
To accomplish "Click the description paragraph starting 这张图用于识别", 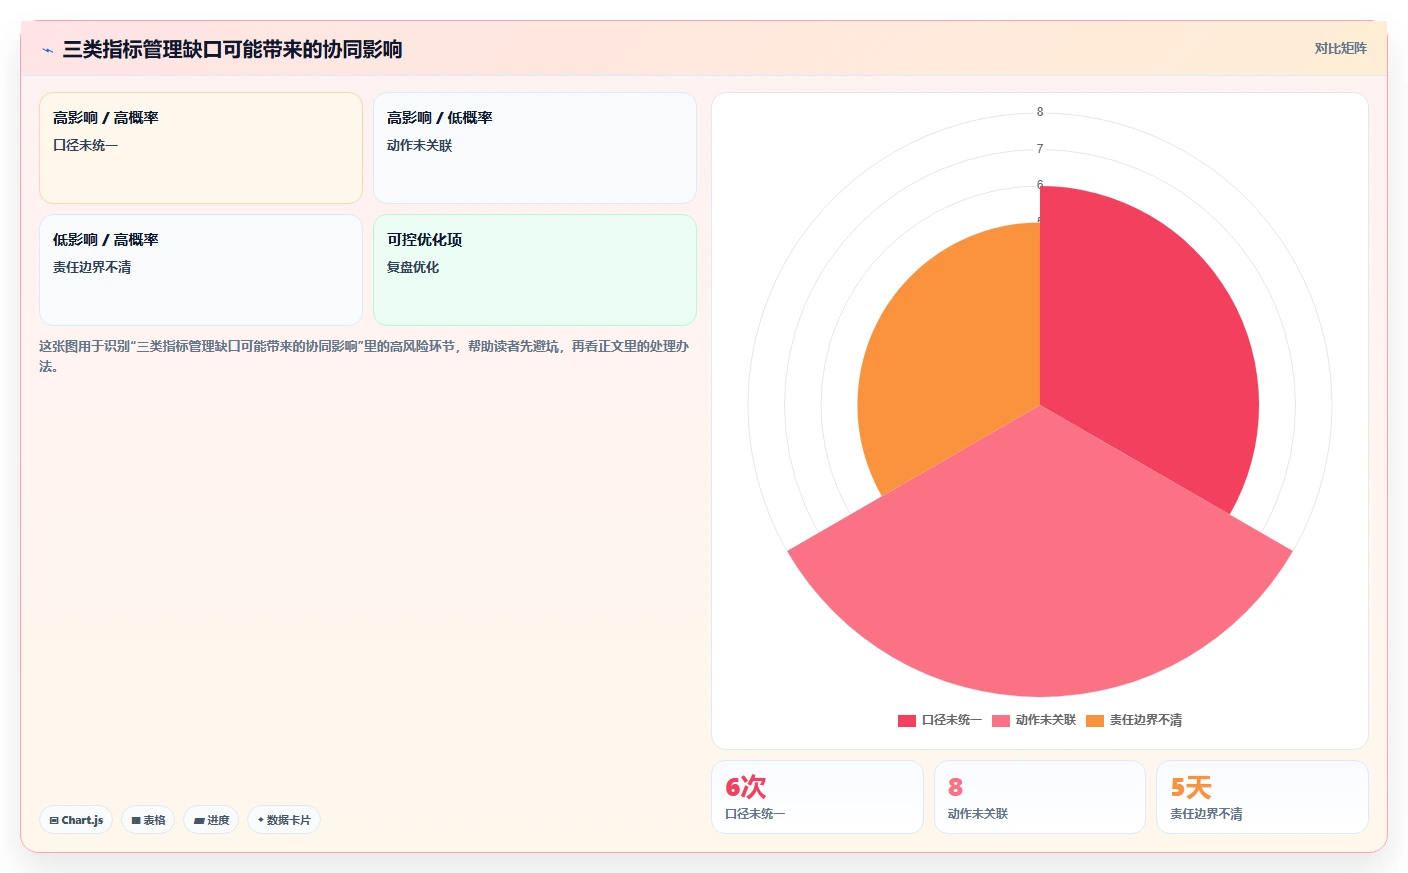I will click(x=364, y=356).
